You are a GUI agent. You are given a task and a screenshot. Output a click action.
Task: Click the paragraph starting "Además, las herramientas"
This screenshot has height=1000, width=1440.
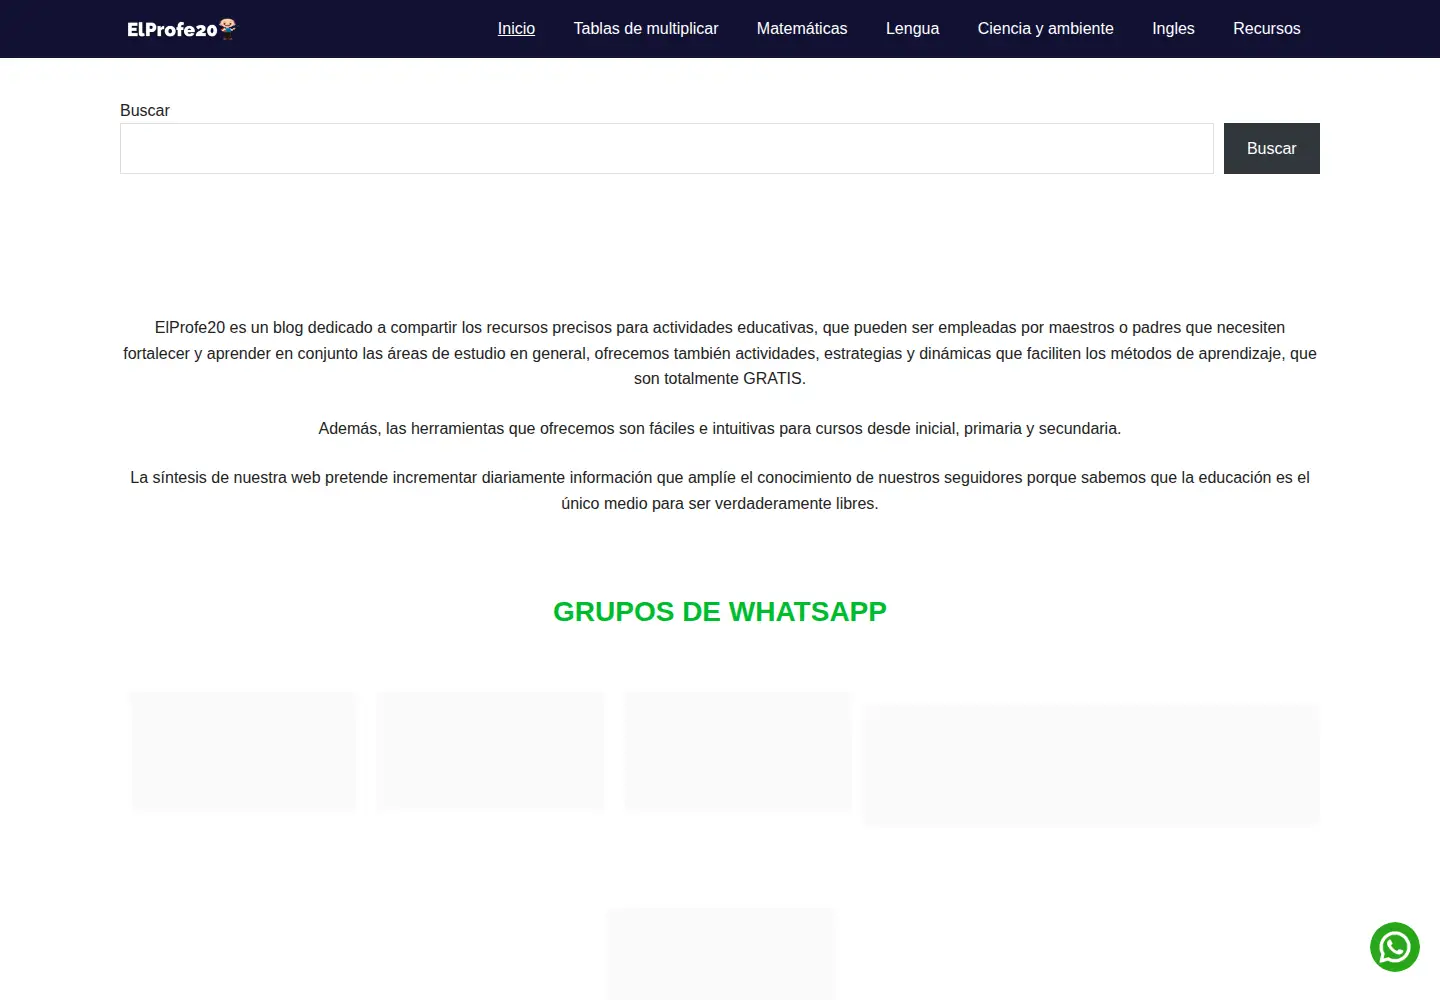720,428
